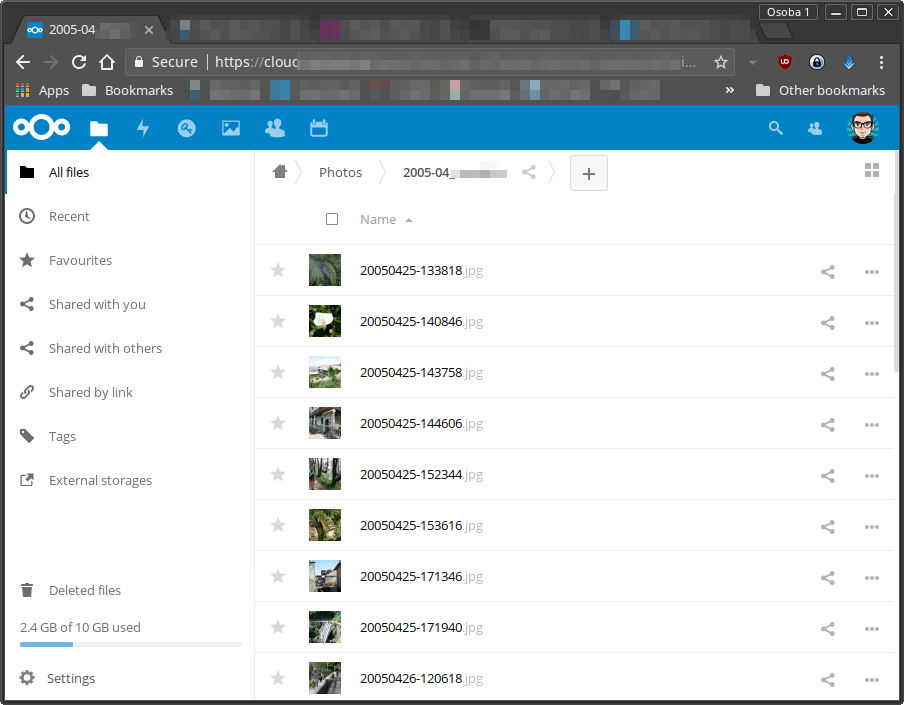Create new file with the plus button

588,173
